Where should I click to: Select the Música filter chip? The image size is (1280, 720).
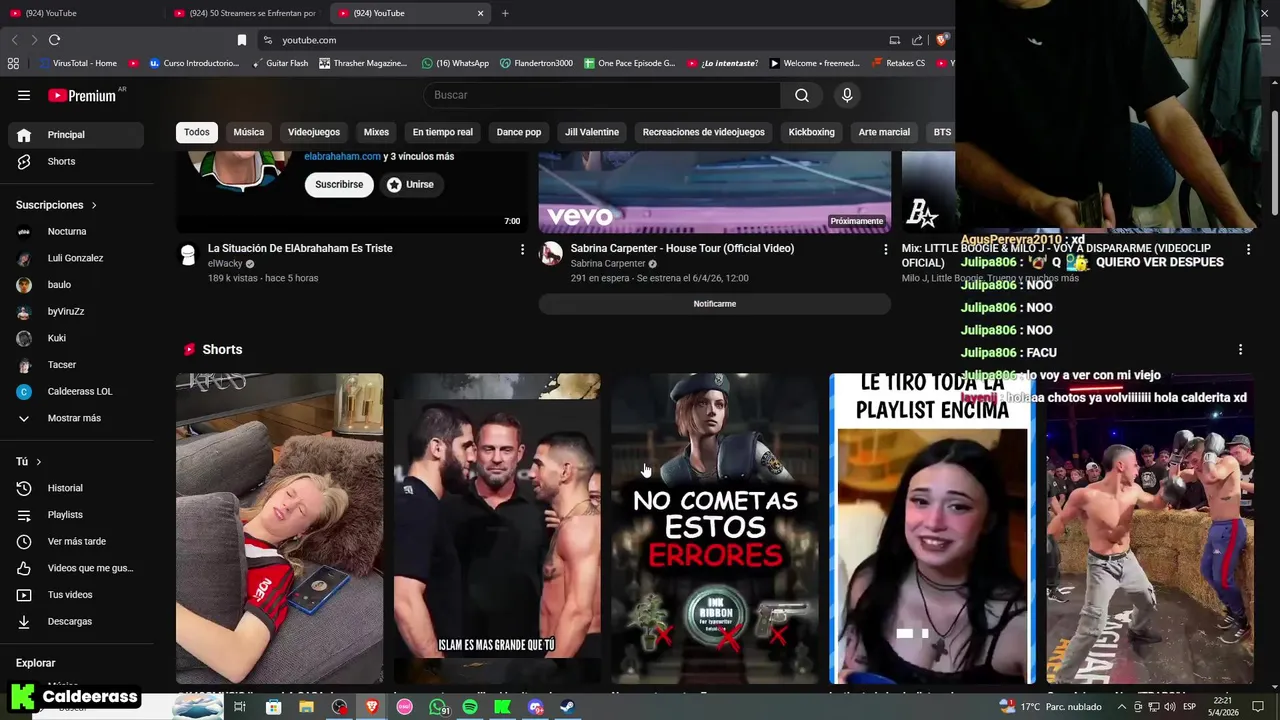[249, 132]
